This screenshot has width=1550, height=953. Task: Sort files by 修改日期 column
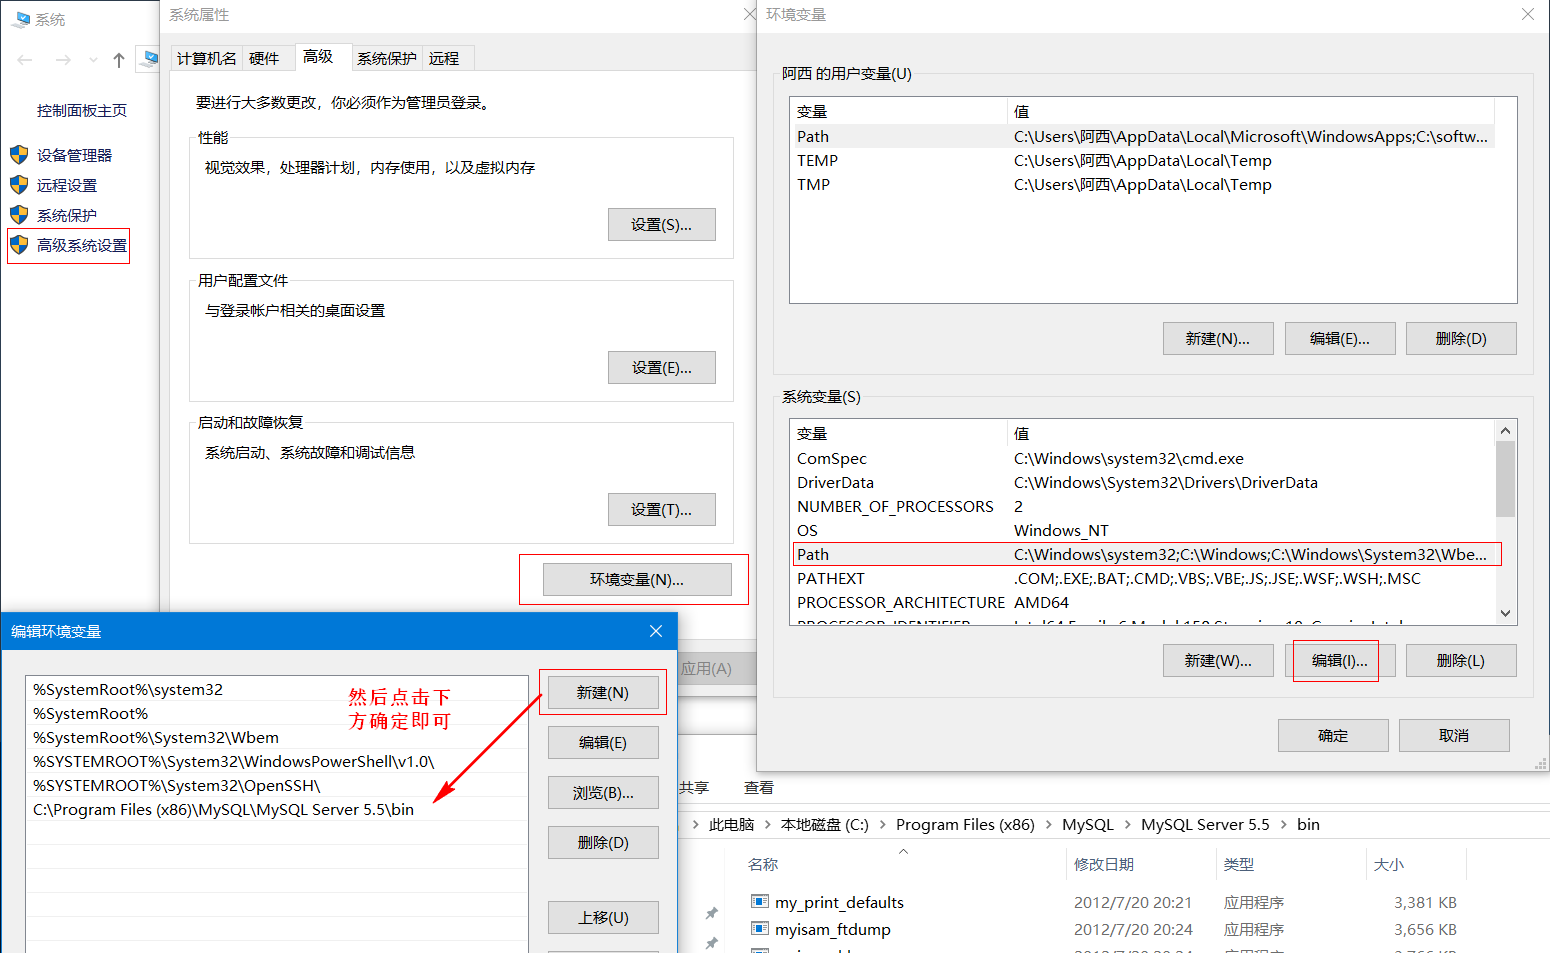[1104, 865]
